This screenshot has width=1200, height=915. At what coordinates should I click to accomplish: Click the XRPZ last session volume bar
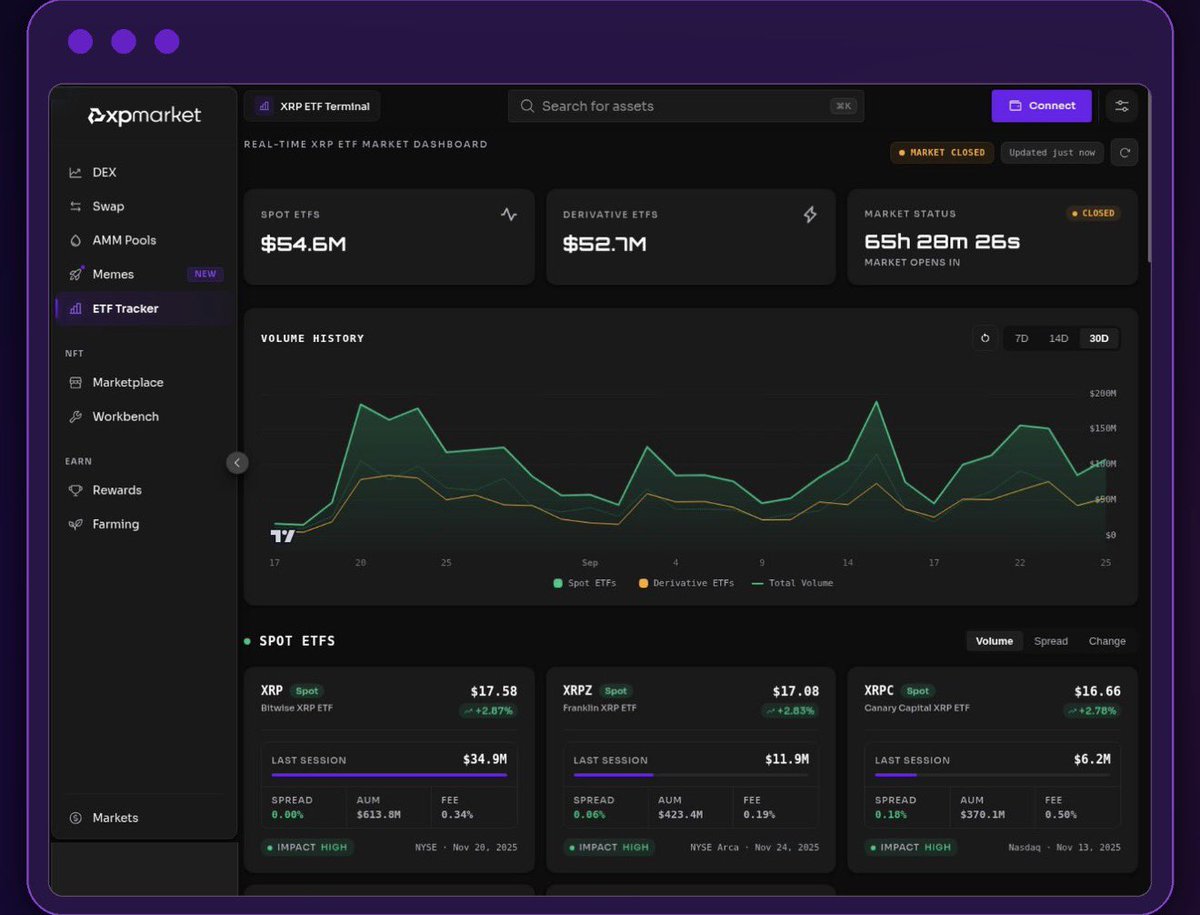coord(691,774)
